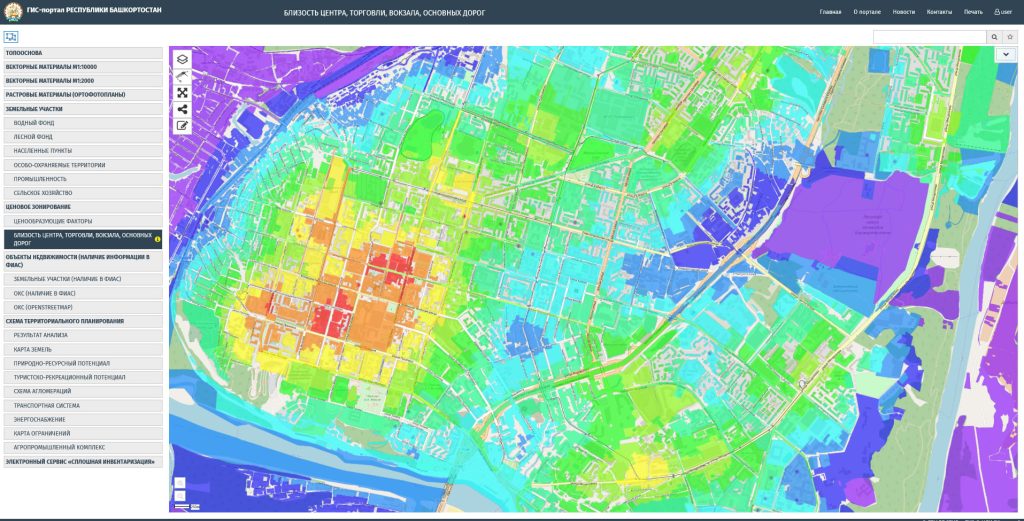Click the yellow info icon on active layer
The height and width of the screenshot is (521, 1024).
(157, 239)
